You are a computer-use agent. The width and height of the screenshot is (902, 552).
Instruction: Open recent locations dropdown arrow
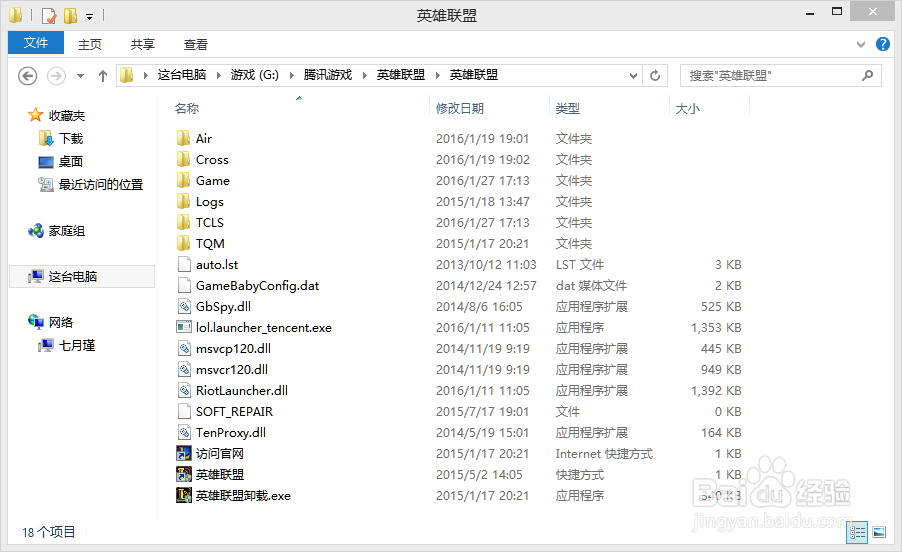click(81, 75)
